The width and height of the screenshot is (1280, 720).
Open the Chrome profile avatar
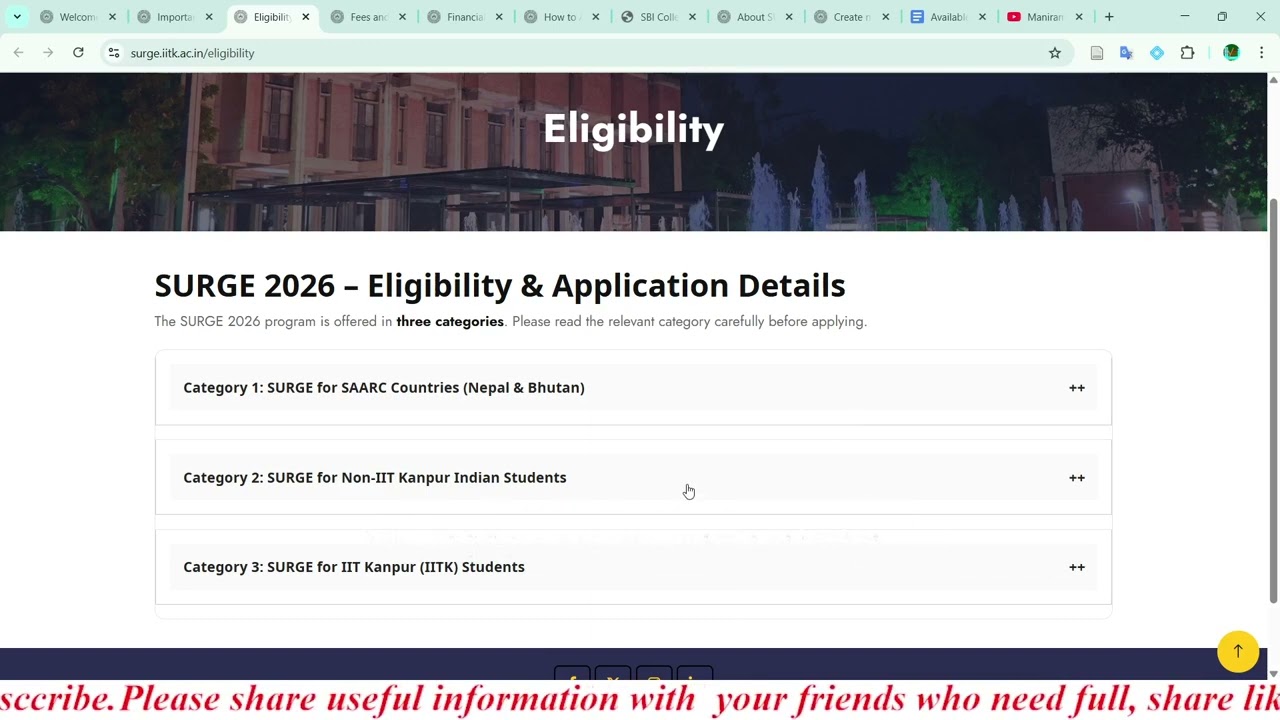point(1231,53)
